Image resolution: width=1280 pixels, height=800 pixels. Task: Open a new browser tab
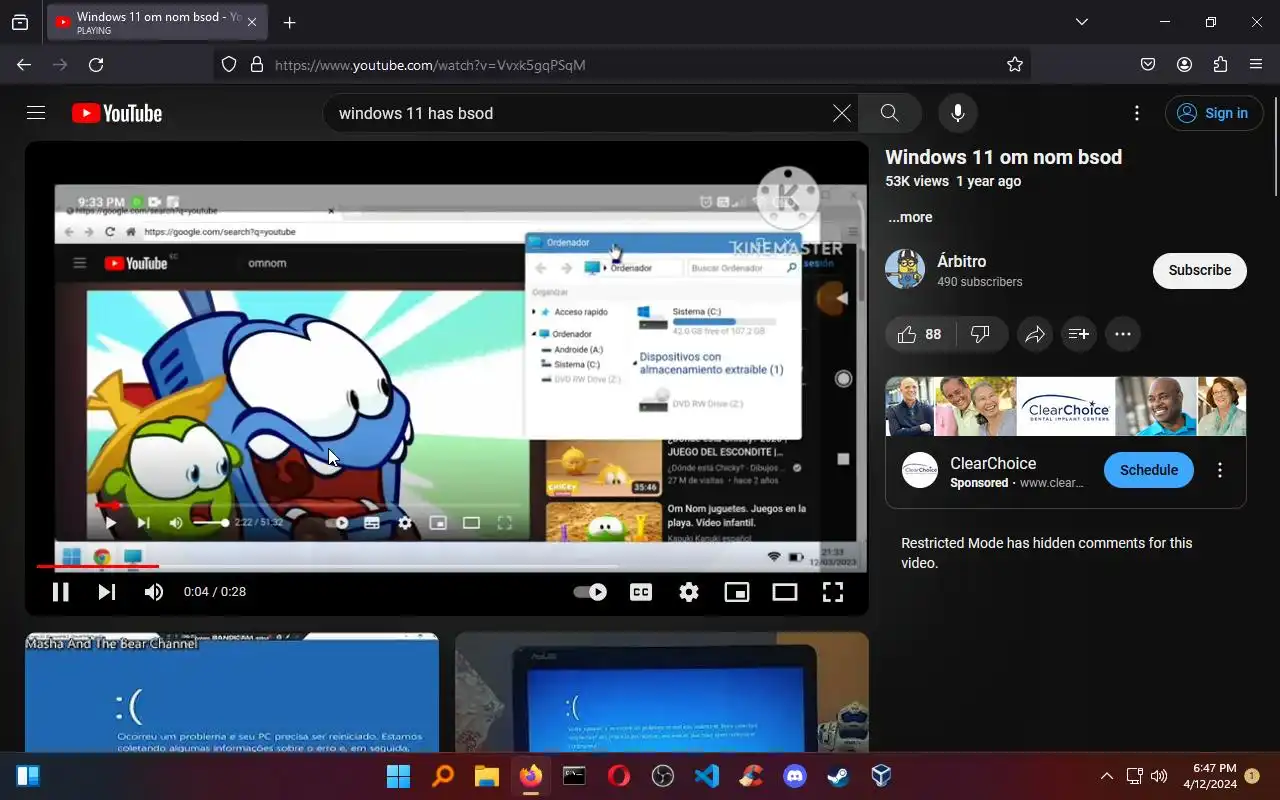pos(289,22)
